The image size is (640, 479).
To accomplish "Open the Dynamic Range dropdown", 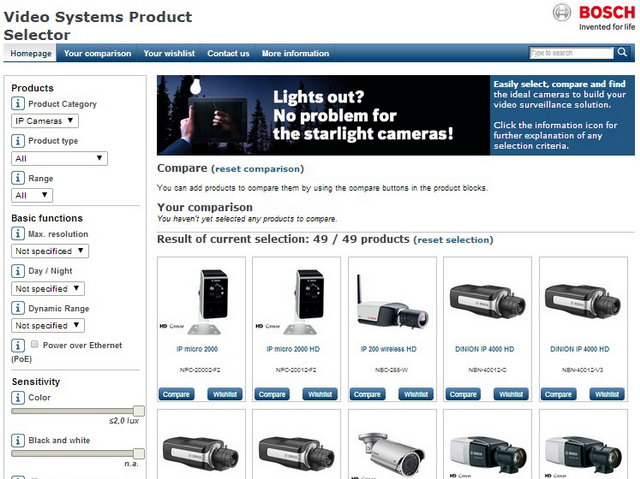I will (x=48, y=325).
